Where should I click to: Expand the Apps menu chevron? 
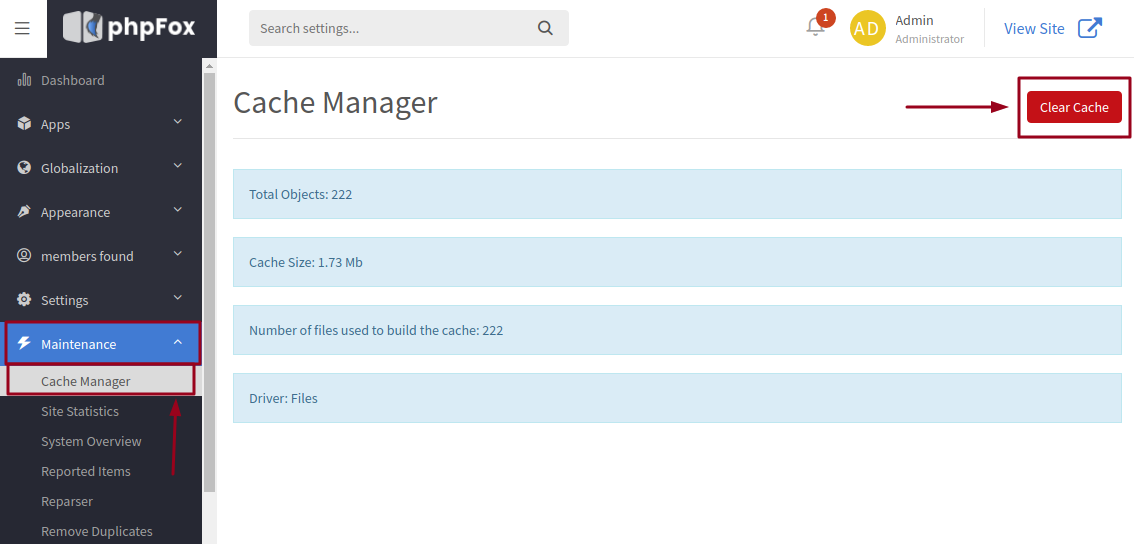(x=178, y=122)
